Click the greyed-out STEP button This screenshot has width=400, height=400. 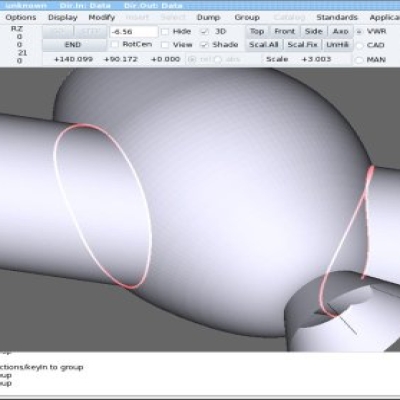pos(91,32)
